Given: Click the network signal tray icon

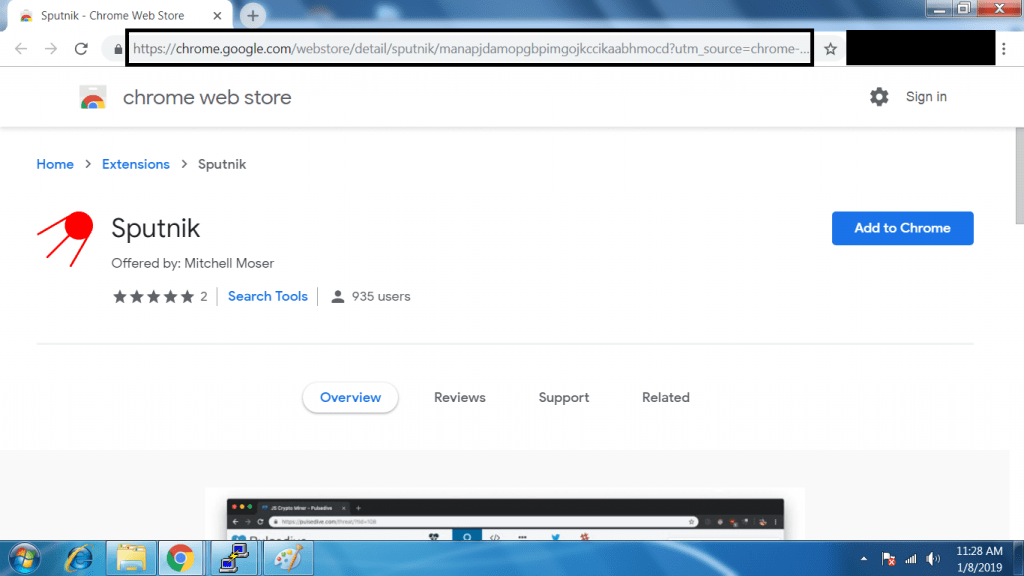Looking at the screenshot, I should pos(911,559).
